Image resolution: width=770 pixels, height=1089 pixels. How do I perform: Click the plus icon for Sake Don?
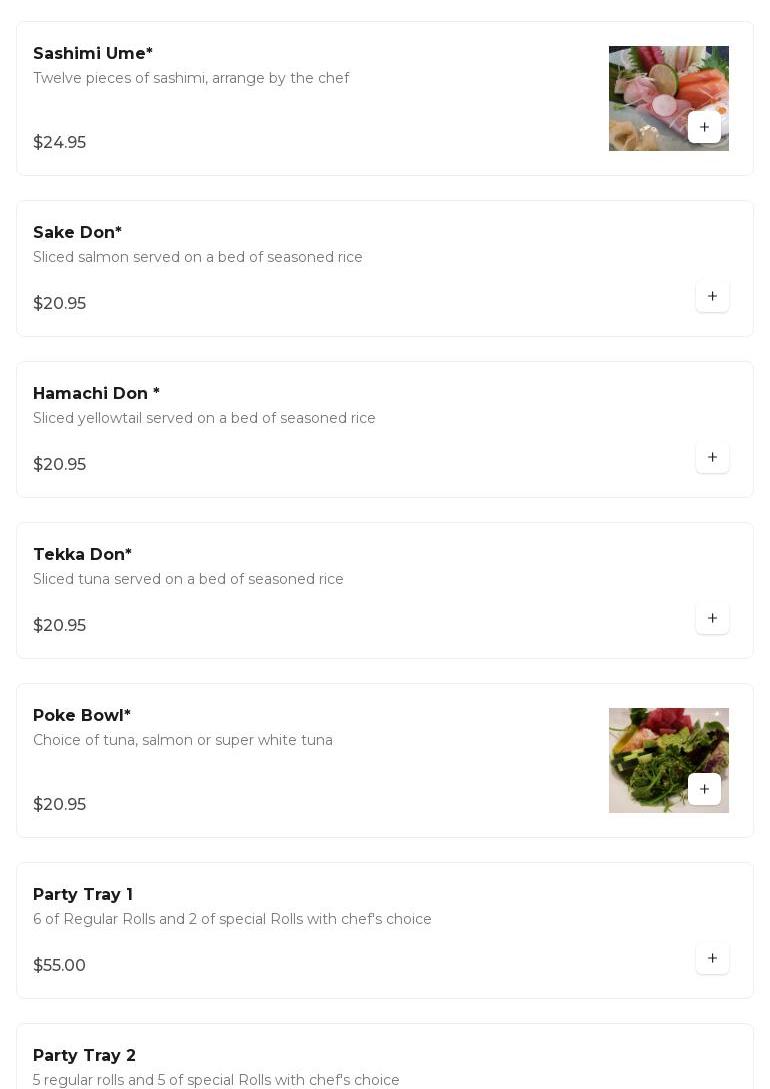(x=712, y=296)
